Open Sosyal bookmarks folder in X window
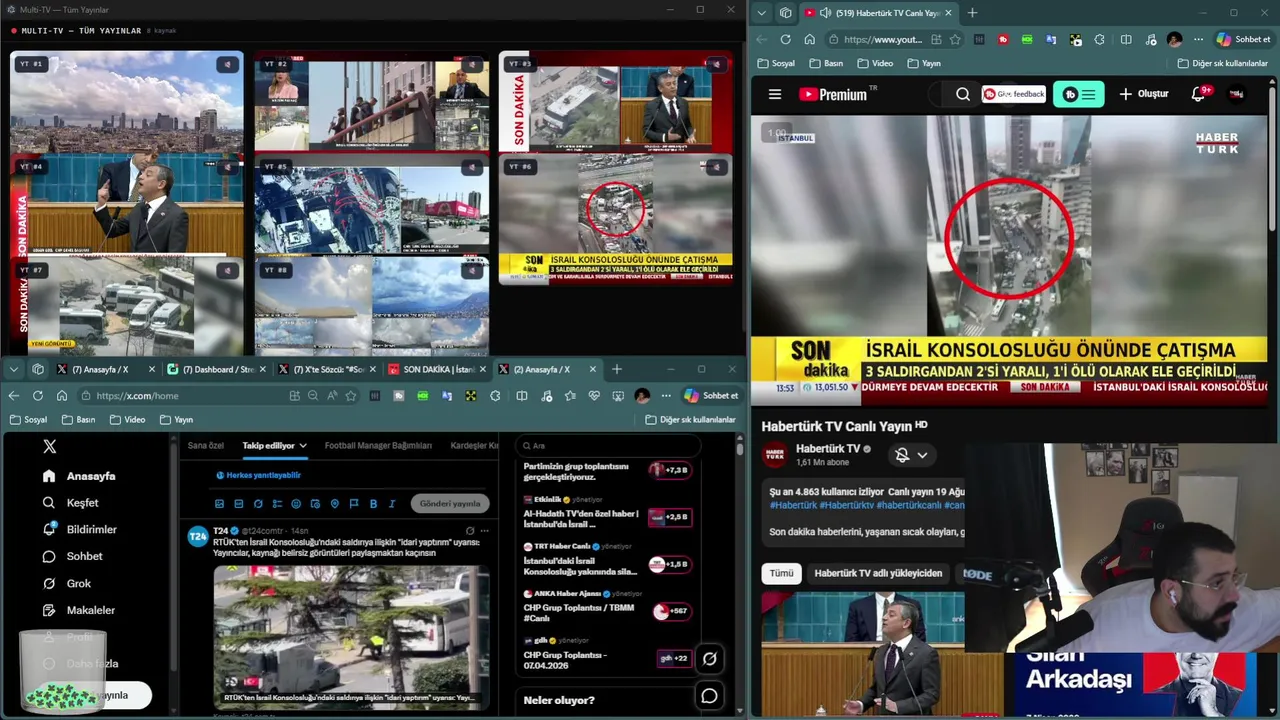Image resolution: width=1280 pixels, height=720 pixels. point(28,420)
